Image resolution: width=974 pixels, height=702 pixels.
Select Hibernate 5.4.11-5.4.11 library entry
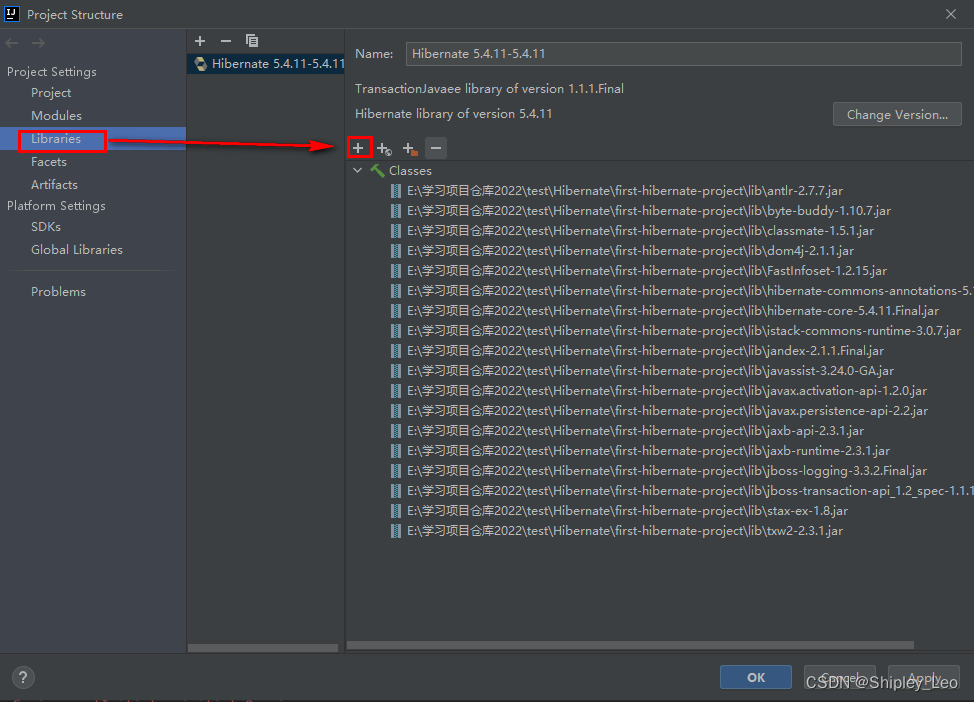[x=266, y=64]
